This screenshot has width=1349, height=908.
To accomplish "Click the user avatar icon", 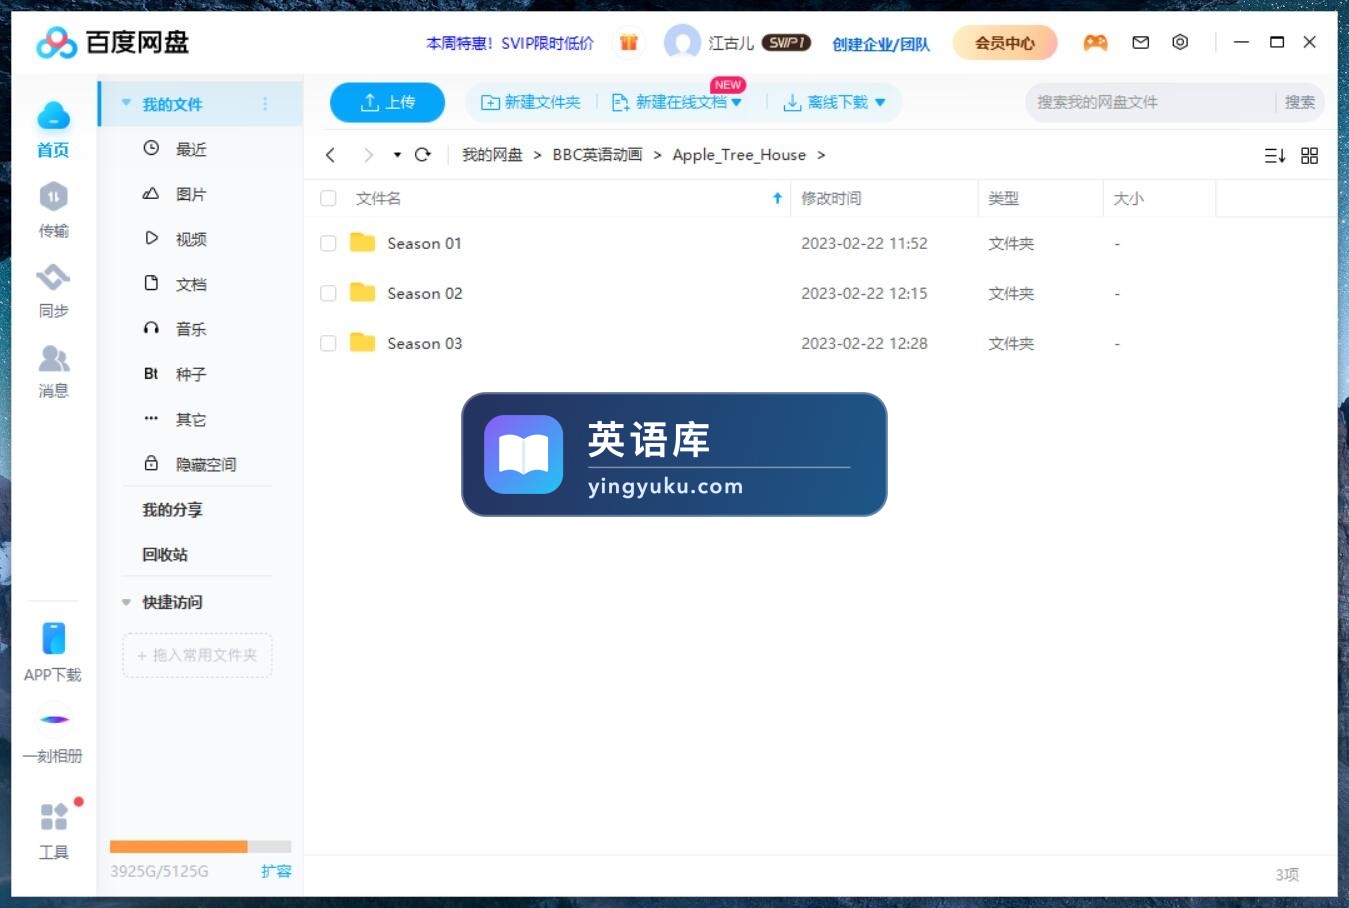I will tap(682, 42).
